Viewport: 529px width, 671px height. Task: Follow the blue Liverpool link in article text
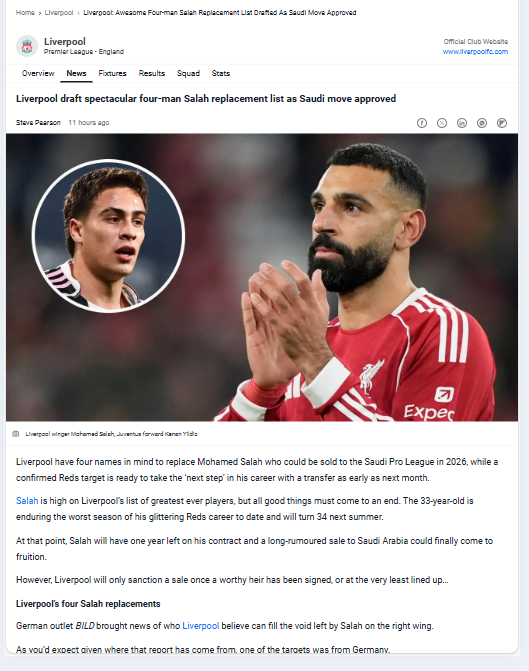pyautogui.click(x=201, y=626)
